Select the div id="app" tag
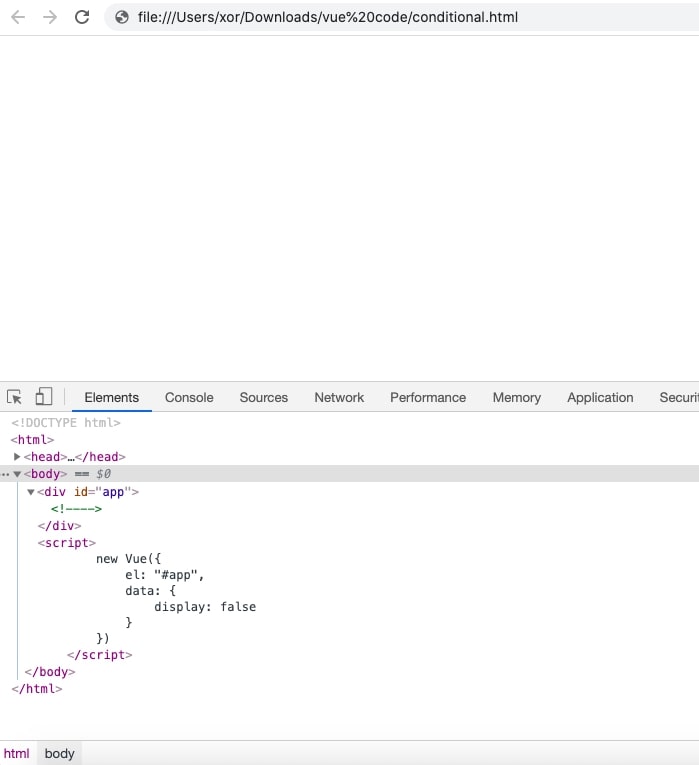The height and width of the screenshot is (765, 699). pos(88,492)
